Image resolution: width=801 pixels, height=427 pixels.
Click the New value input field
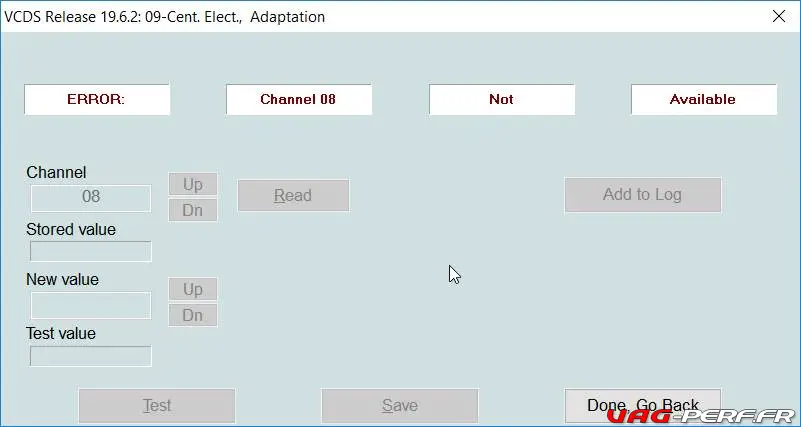tap(91, 305)
